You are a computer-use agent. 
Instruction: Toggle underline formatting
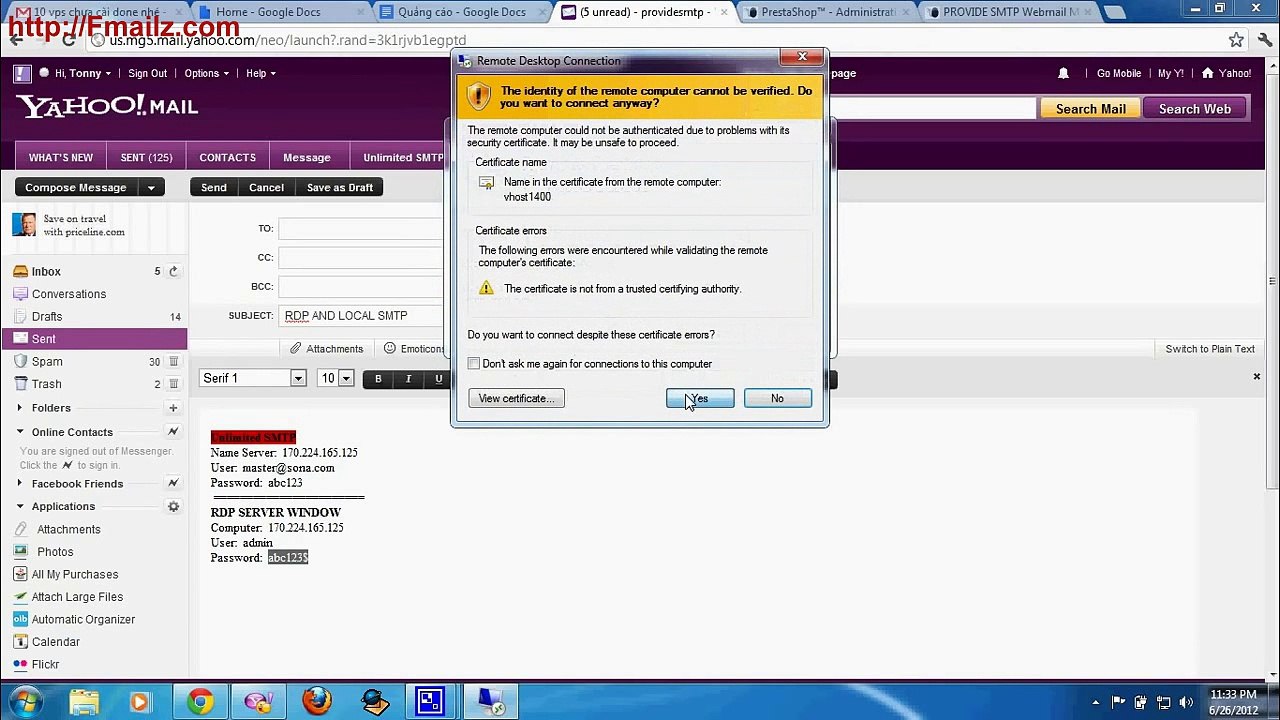click(438, 379)
